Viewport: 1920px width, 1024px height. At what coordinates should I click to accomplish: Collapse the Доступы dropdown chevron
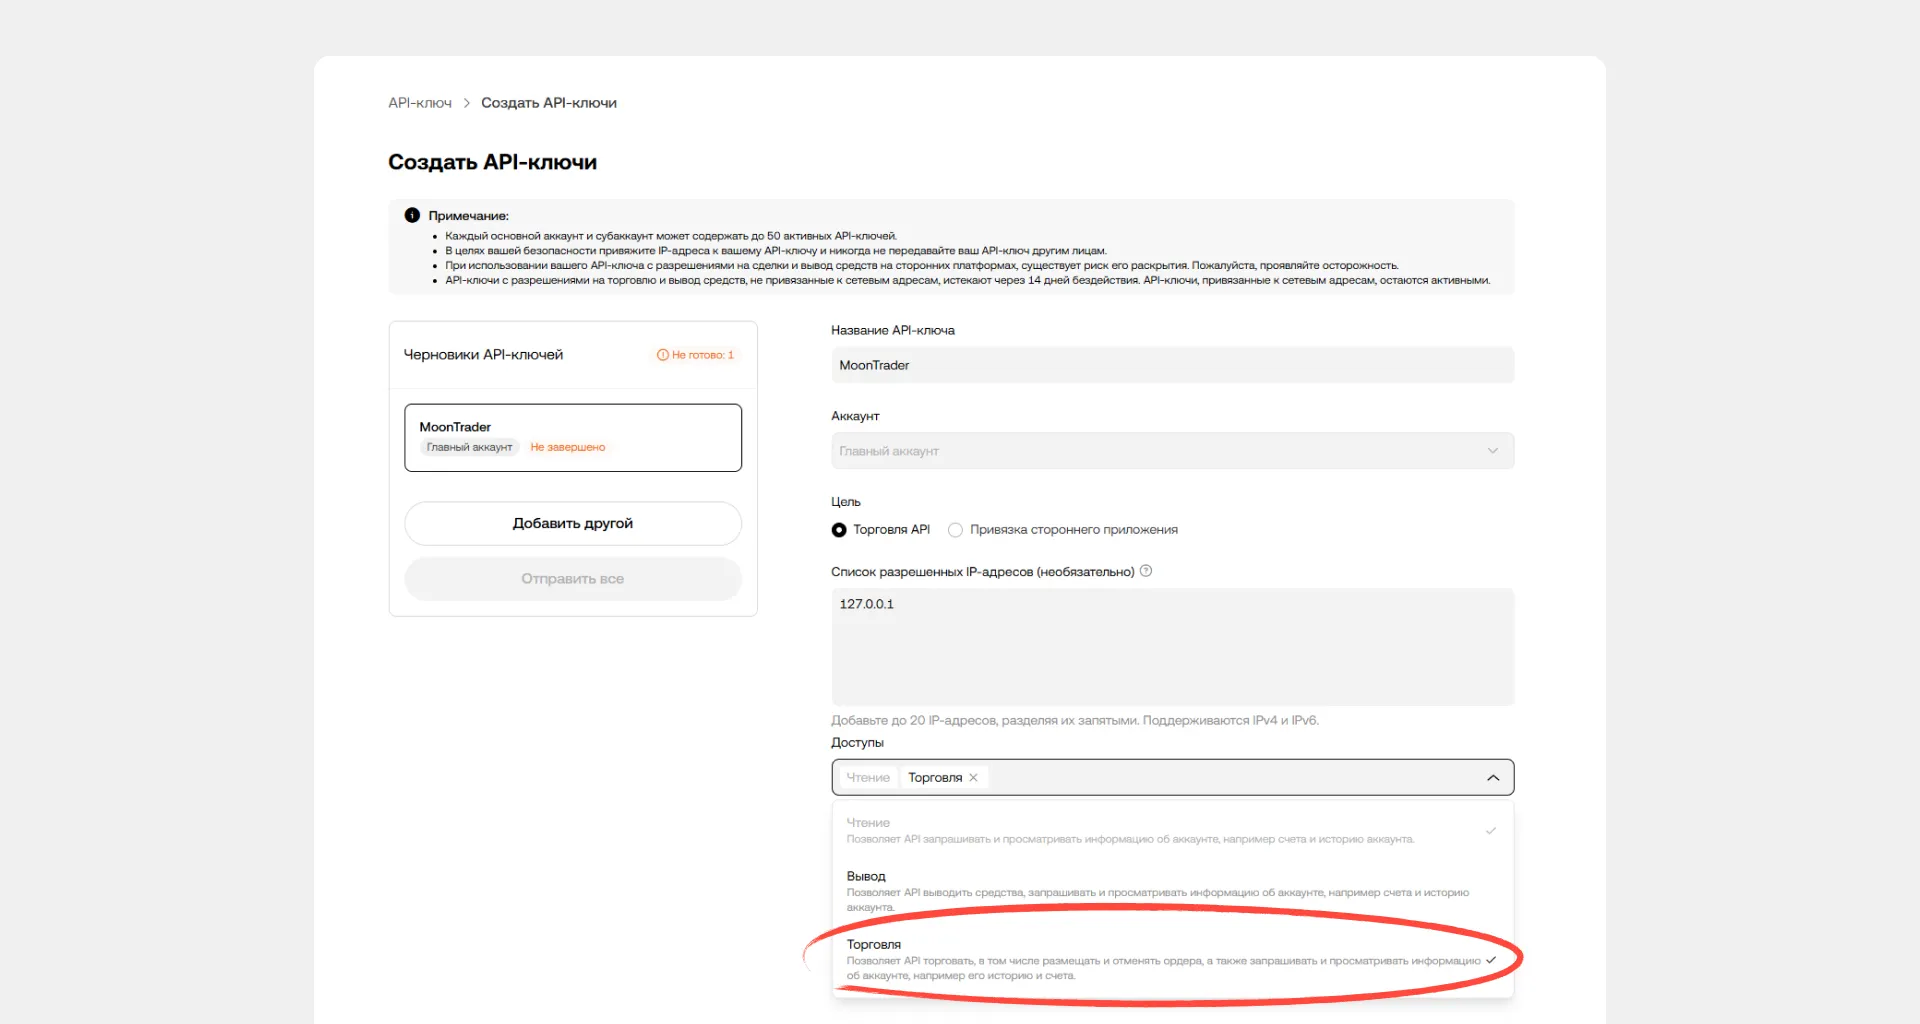click(x=1493, y=778)
